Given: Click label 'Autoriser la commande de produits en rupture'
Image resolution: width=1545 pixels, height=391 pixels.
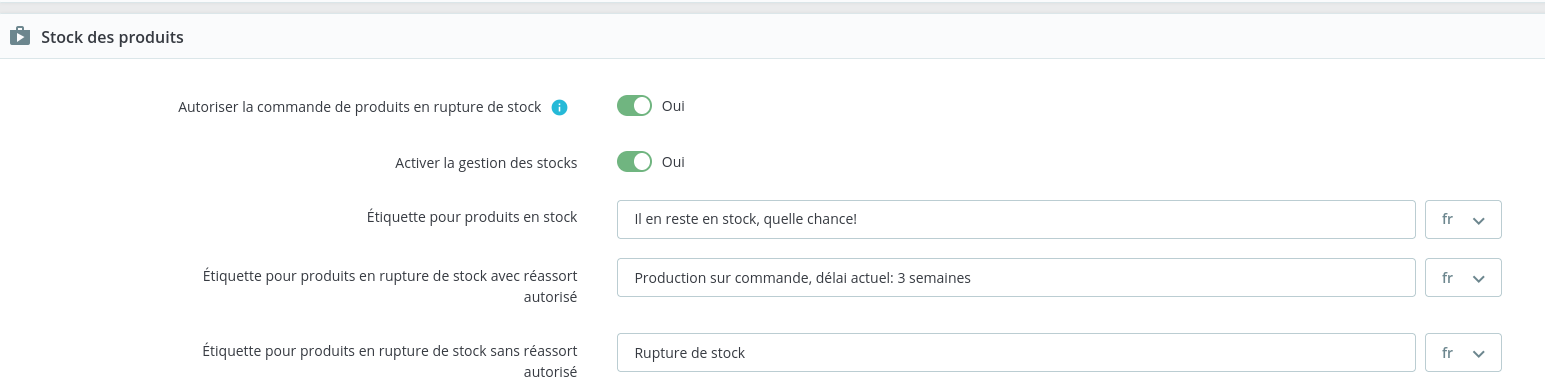Looking at the screenshot, I should pyautogui.click(x=360, y=107).
